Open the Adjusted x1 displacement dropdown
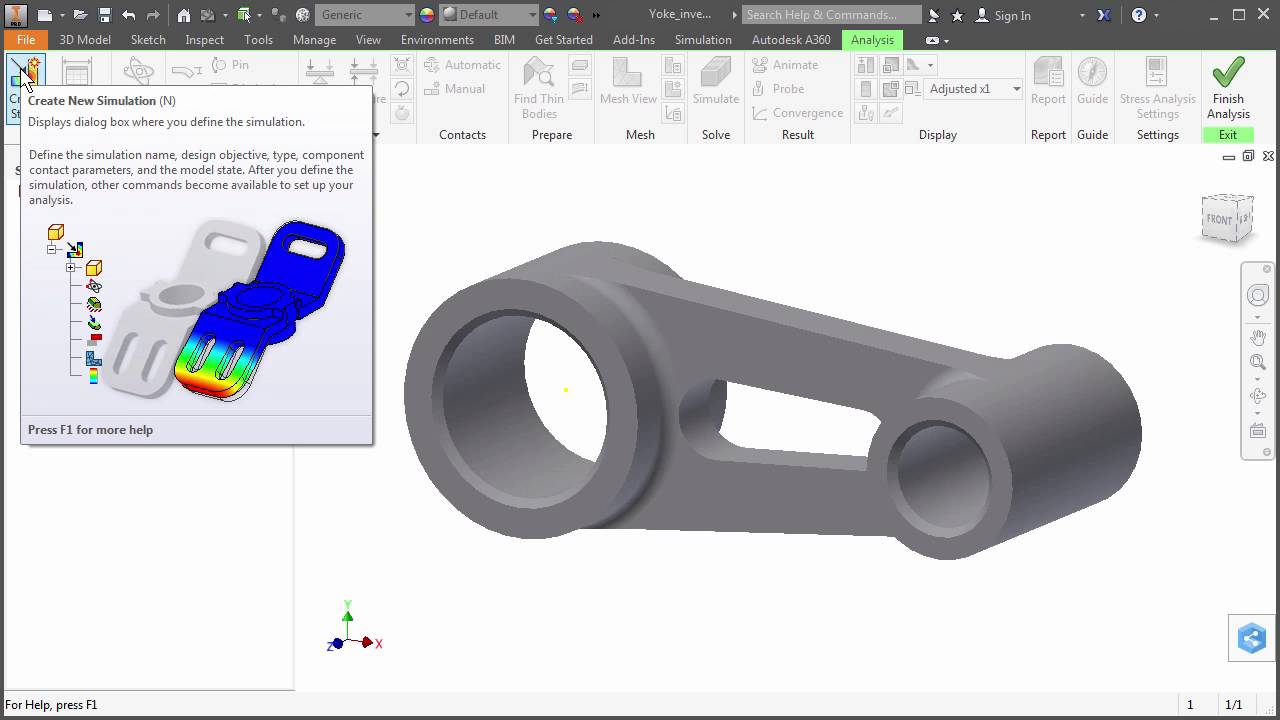The width and height of the screenshot is (1280, 720). point(973,88)
